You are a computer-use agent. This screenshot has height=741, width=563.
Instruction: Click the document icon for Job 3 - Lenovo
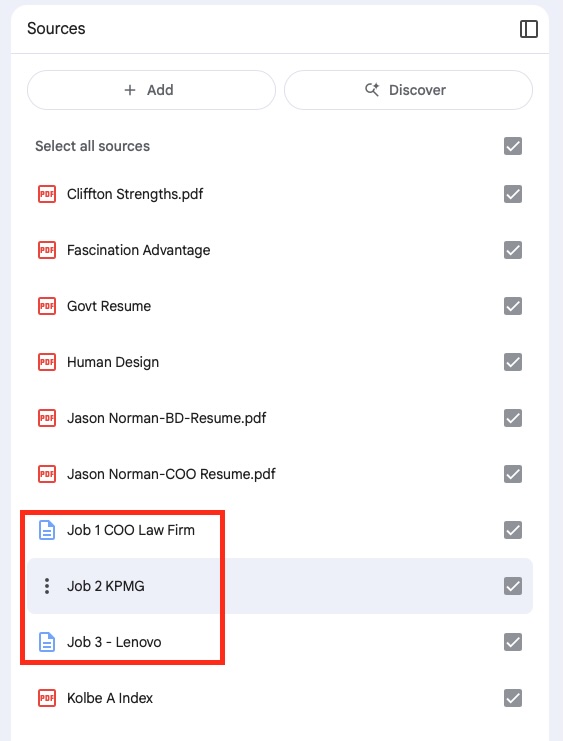tap(47, 642)
